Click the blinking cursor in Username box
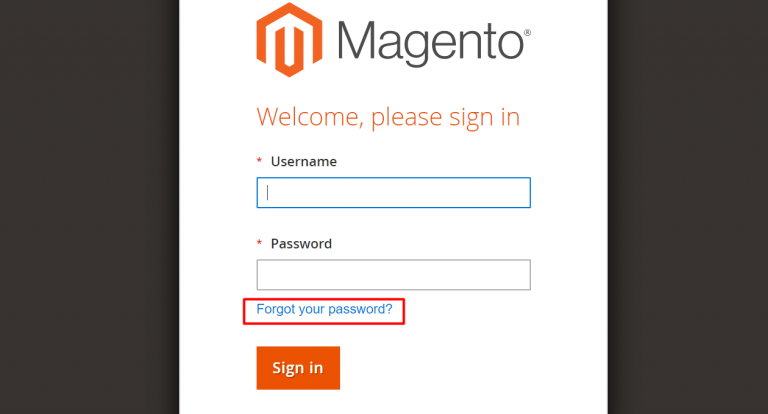Viewport: 768px width, 414px height. click(x=267, y=193)
